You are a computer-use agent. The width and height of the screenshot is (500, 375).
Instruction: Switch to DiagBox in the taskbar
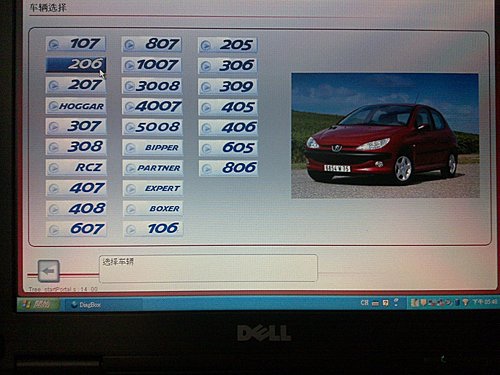(103, 305)
